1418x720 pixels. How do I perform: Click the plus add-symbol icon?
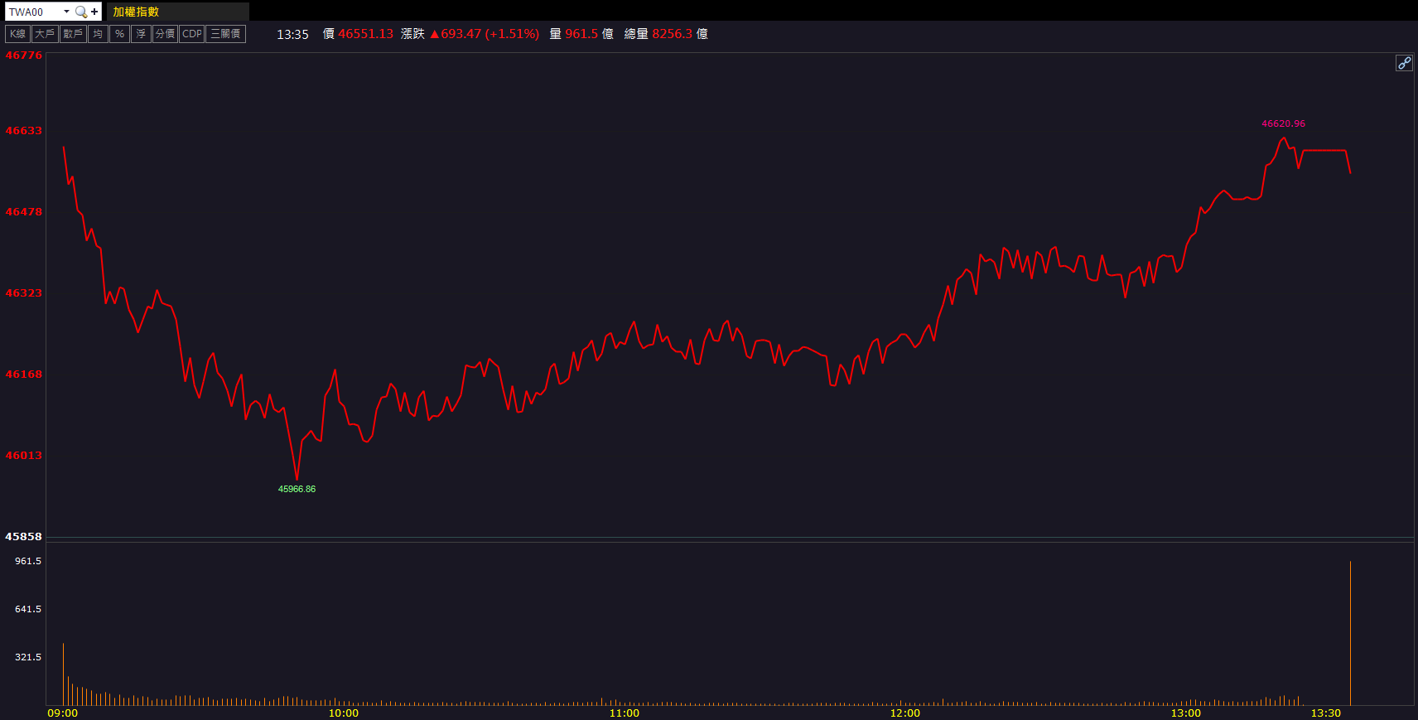(x=95, y=12)
